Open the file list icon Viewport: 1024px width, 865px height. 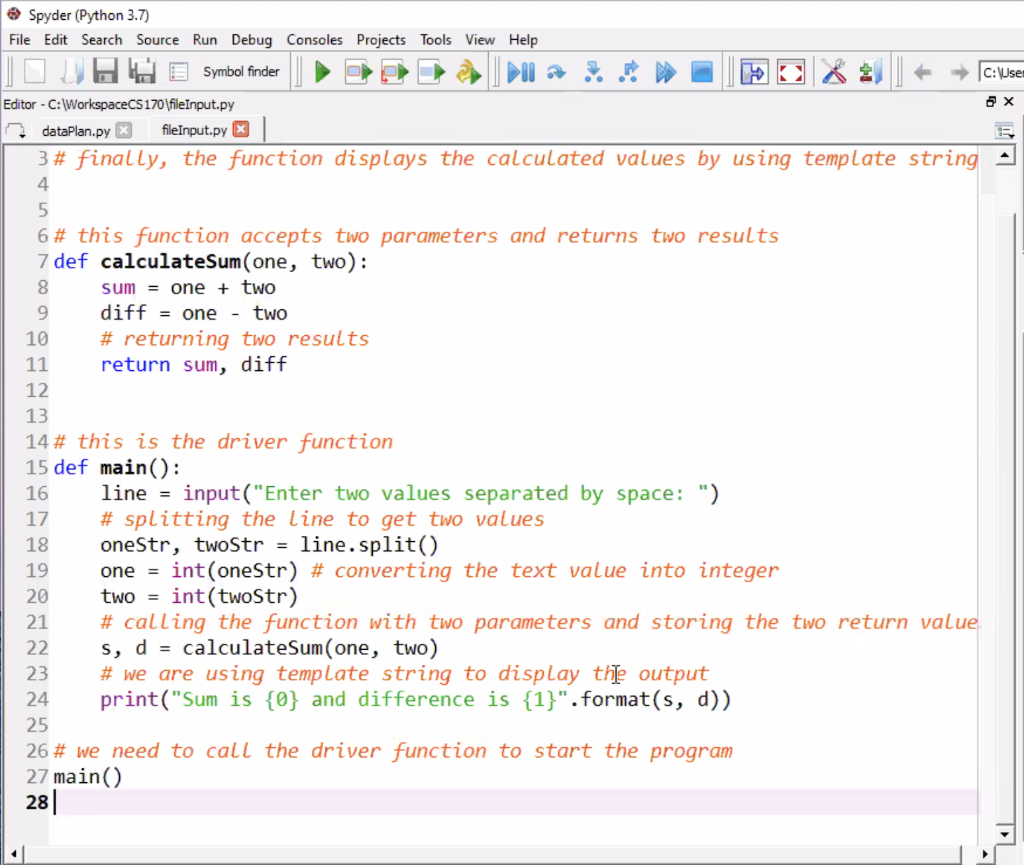click(178, 72)
